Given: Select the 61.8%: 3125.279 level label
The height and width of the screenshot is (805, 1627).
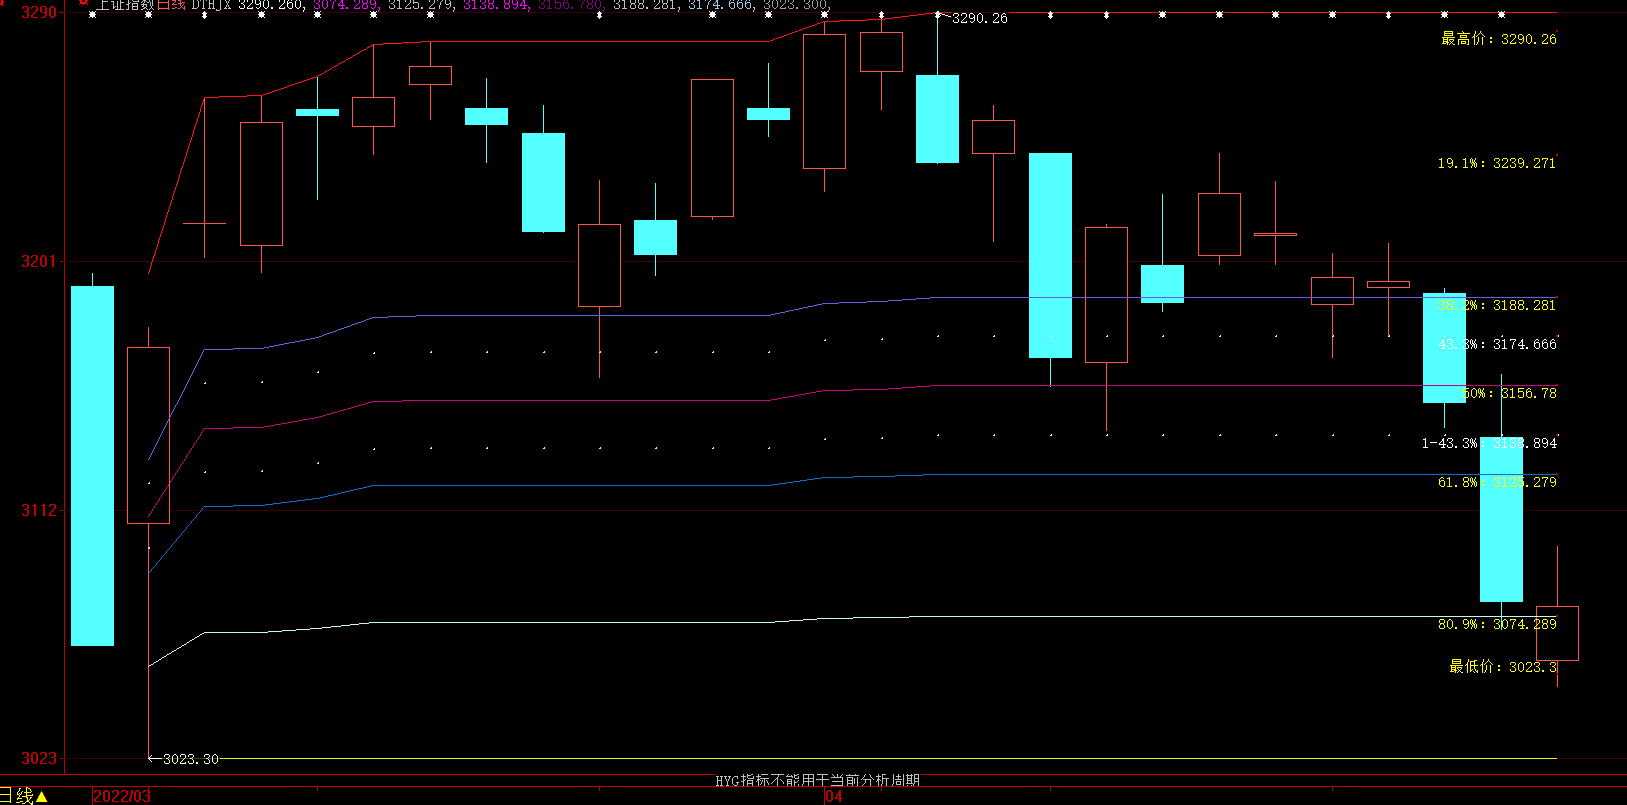Looking at the screenshot, I should (x=1497, y=482).
